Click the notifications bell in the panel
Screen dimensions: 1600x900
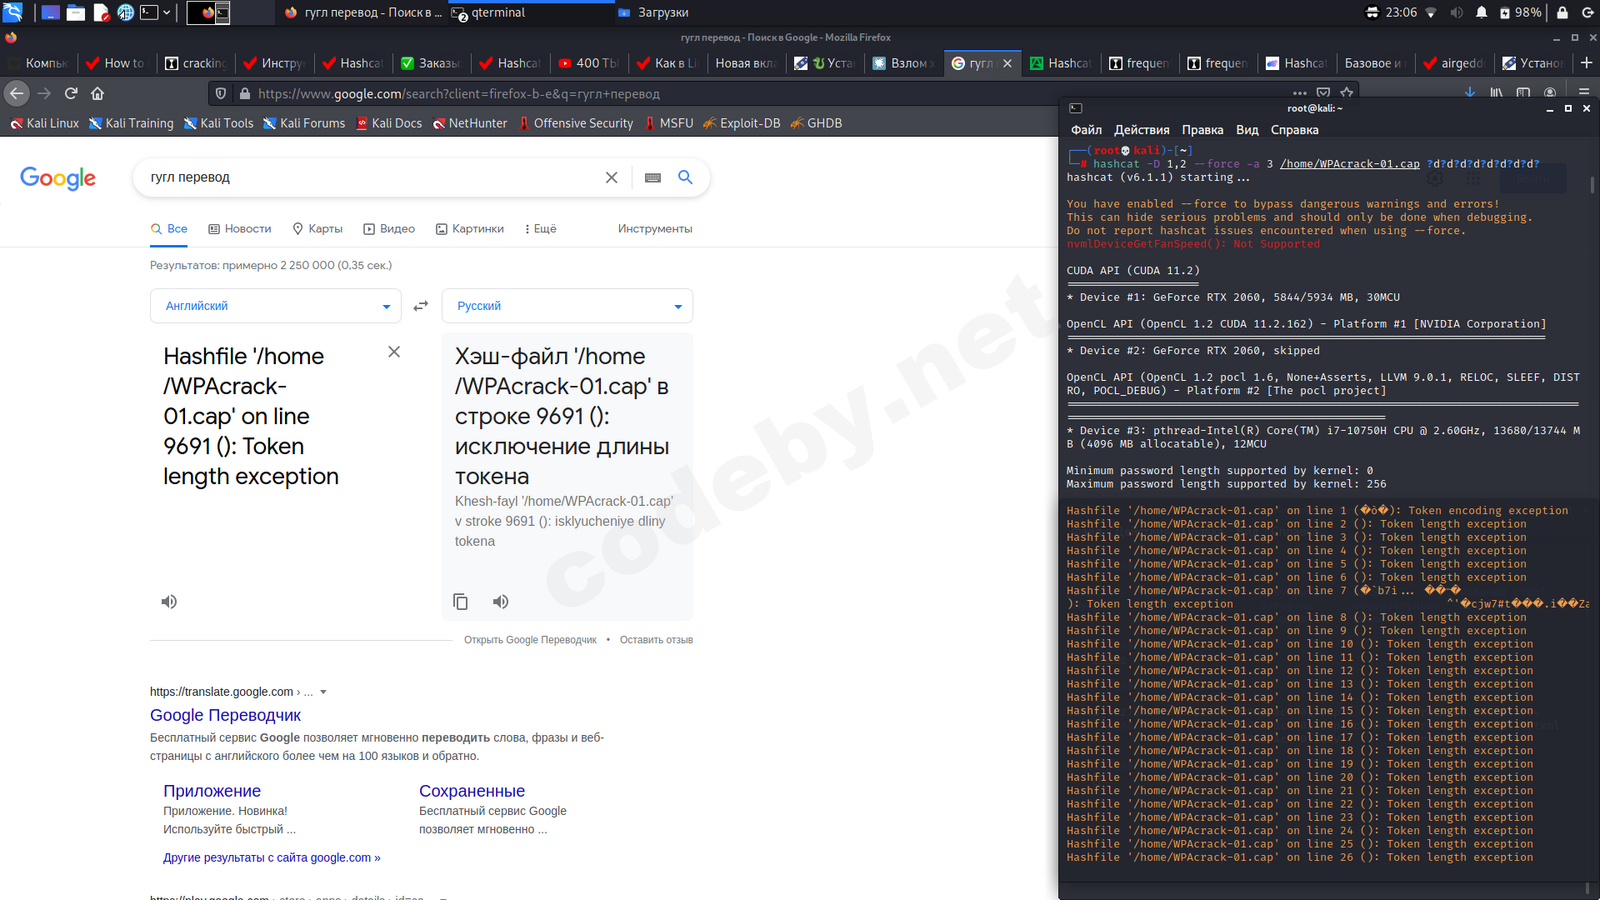coord(1481,12)
